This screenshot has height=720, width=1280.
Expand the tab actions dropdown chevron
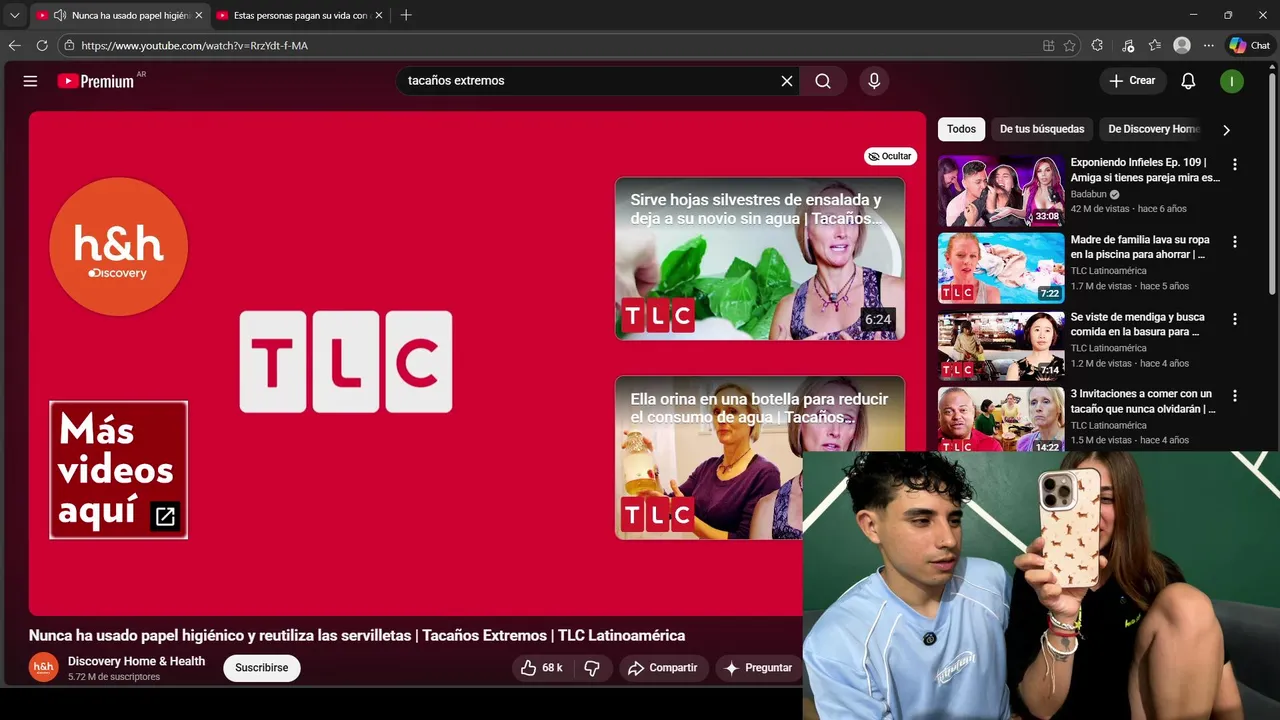click(x=14, y=15)
